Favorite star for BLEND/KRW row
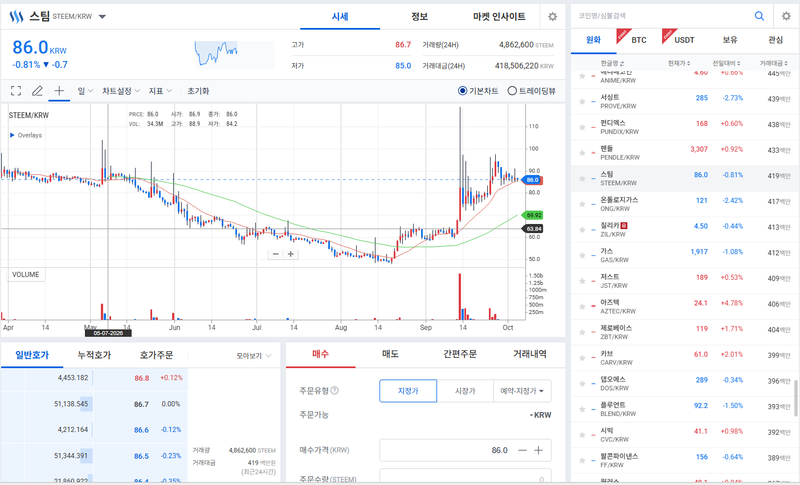 point(582,410)
